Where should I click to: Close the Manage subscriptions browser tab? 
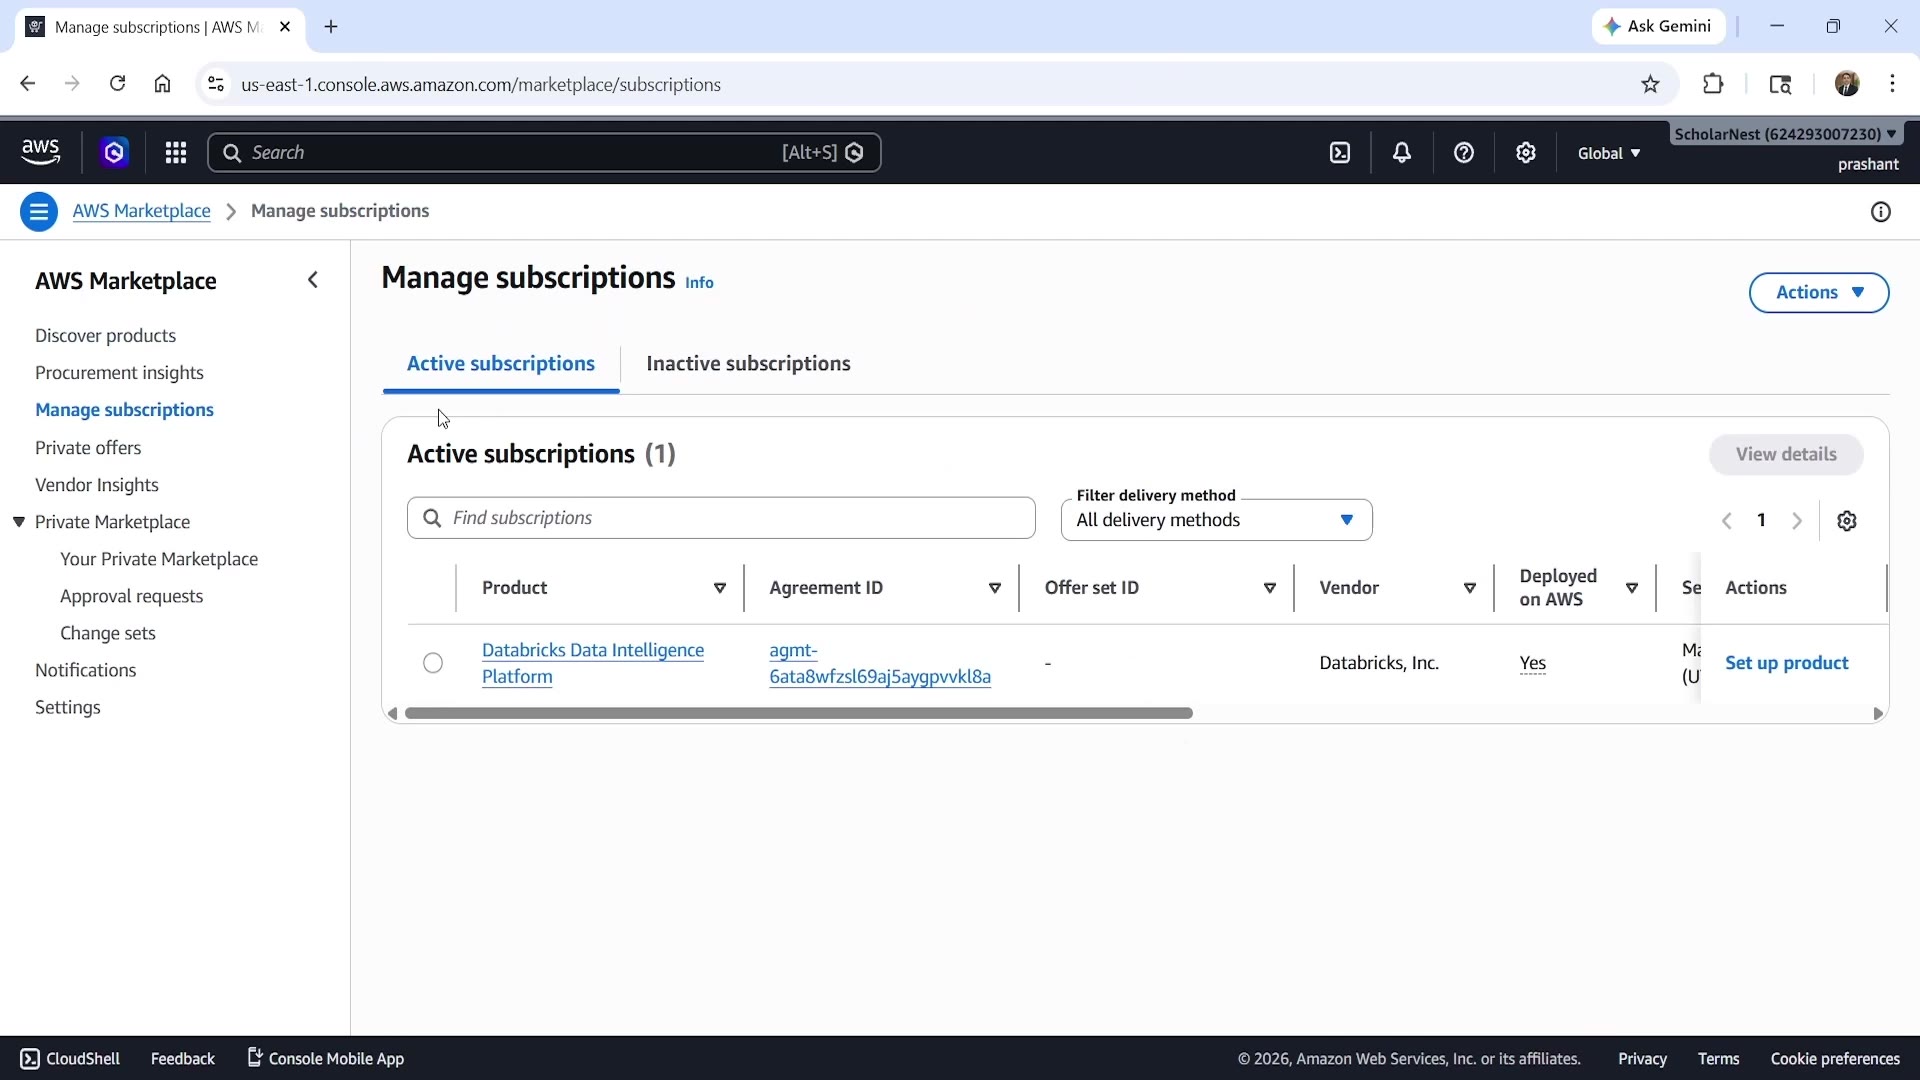click(285, 27)
